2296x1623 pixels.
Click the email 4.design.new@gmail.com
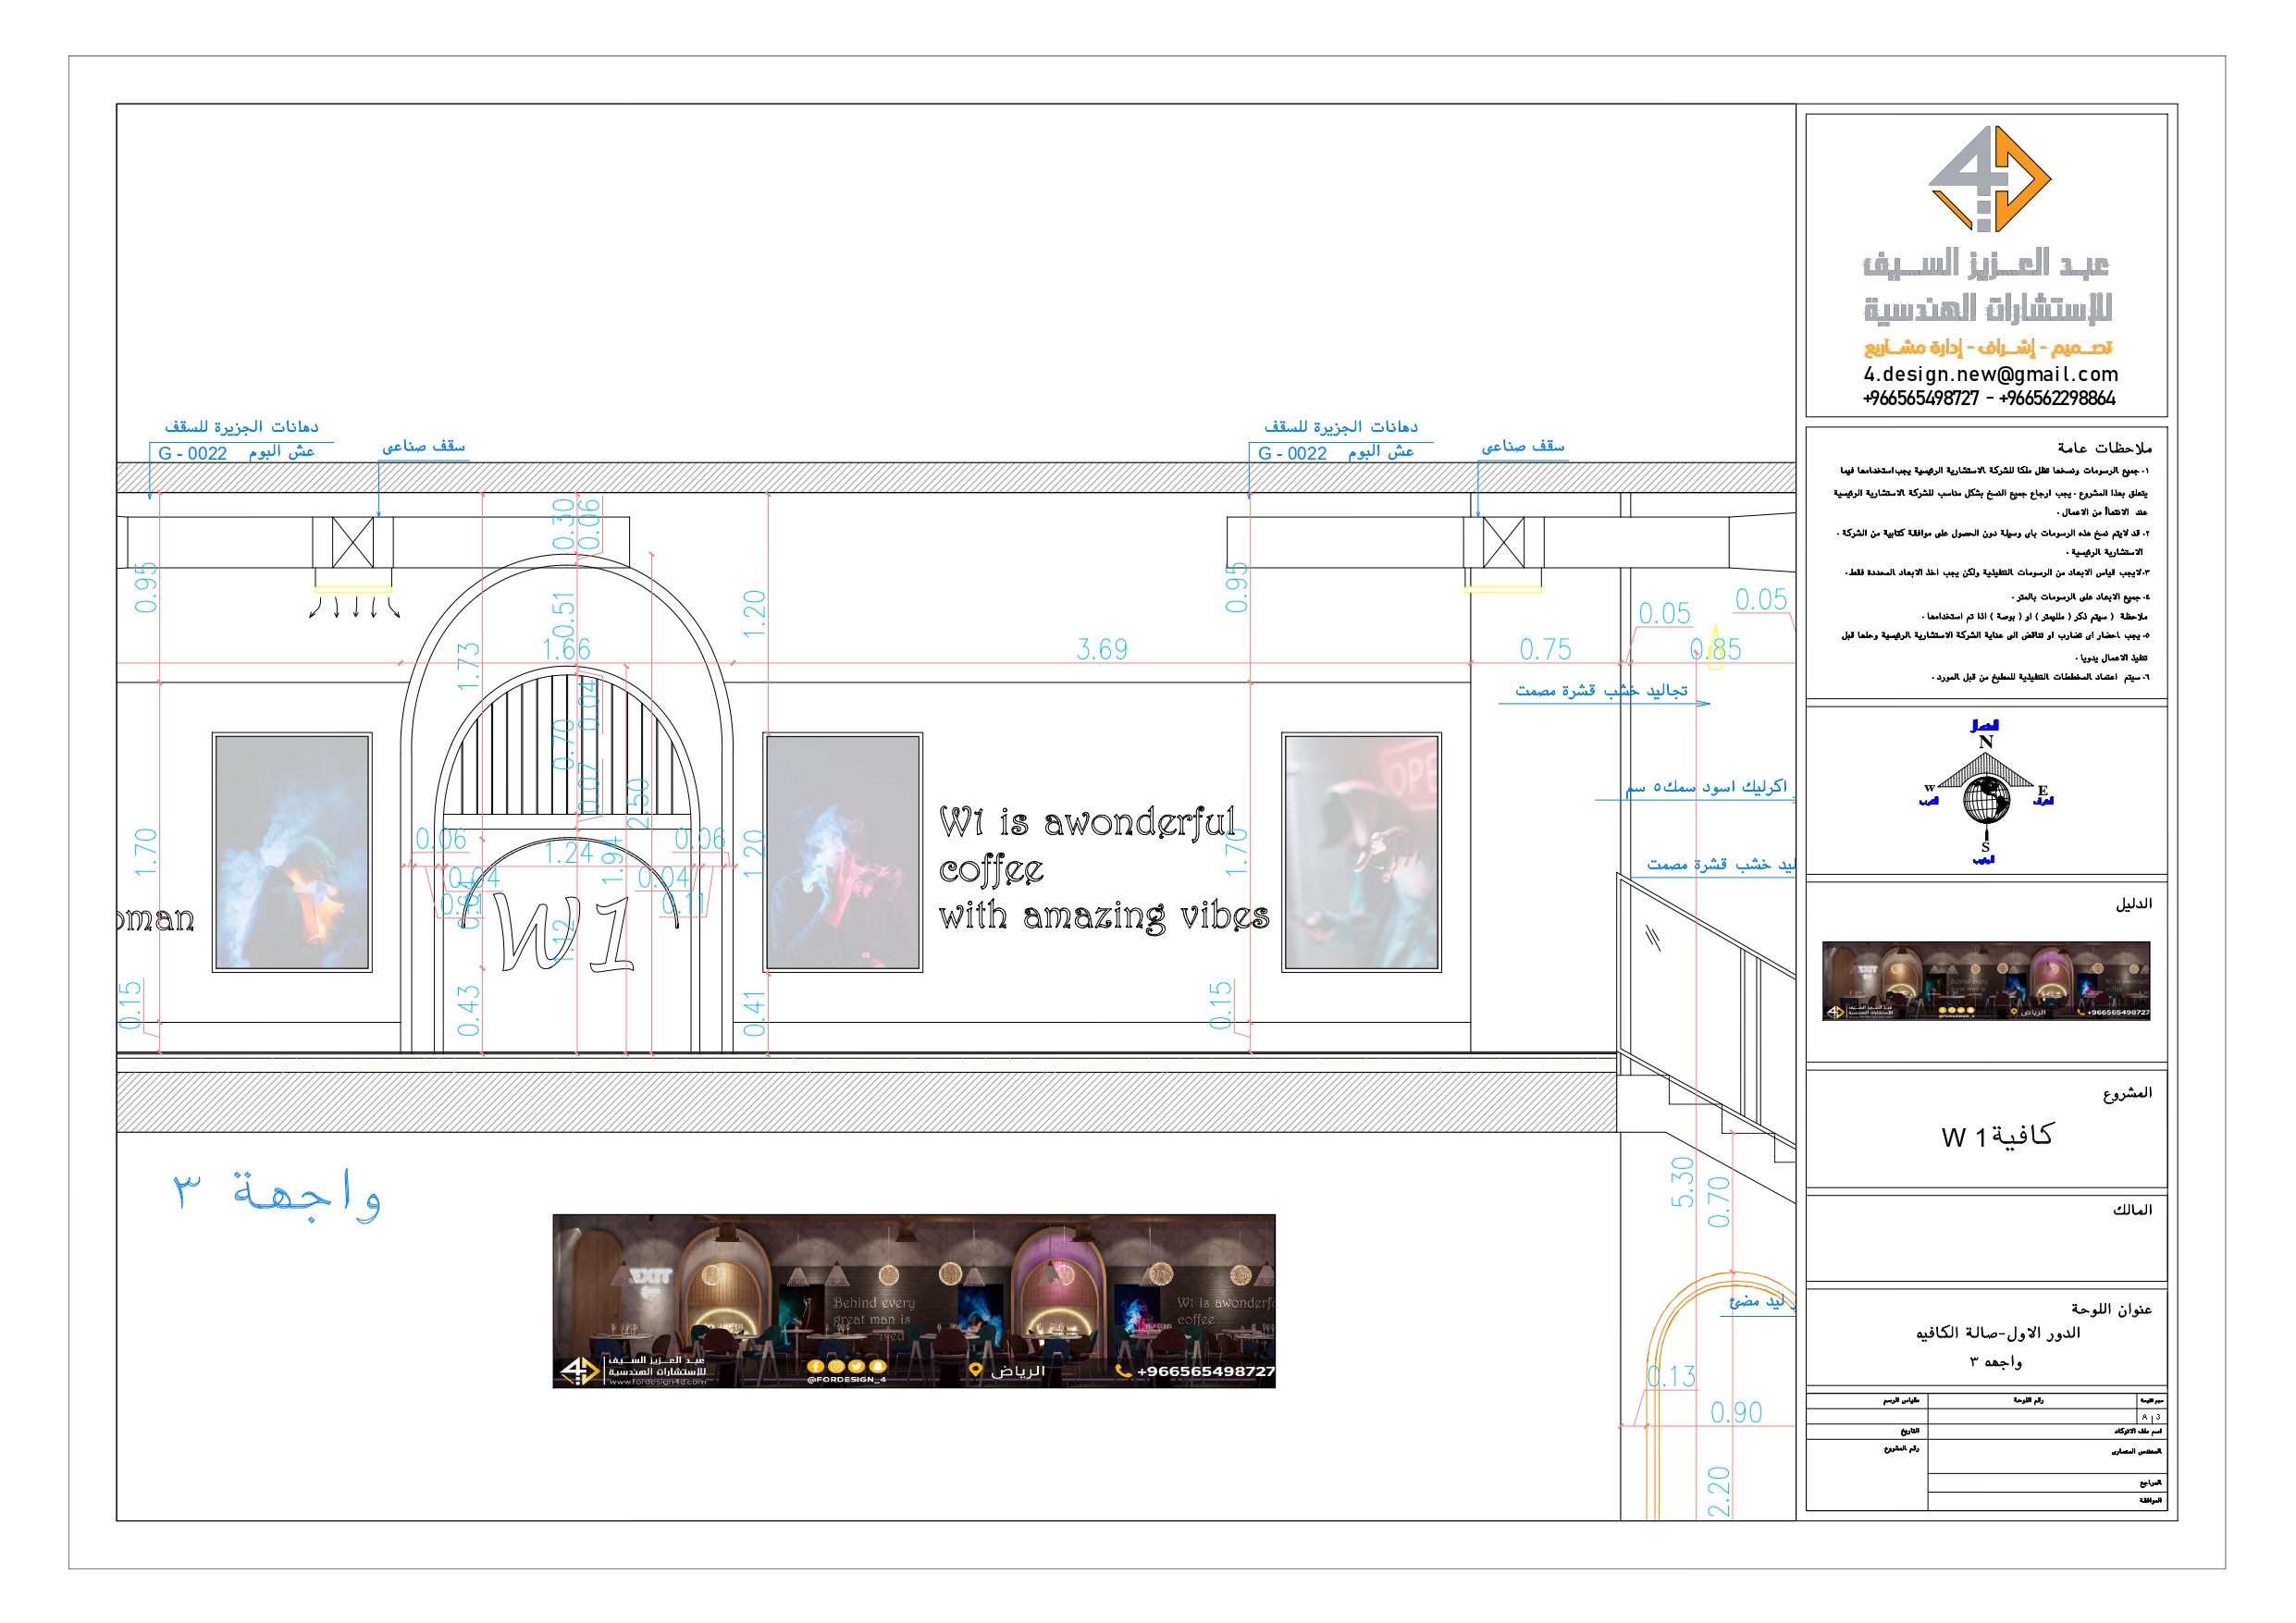point(1990,374)
